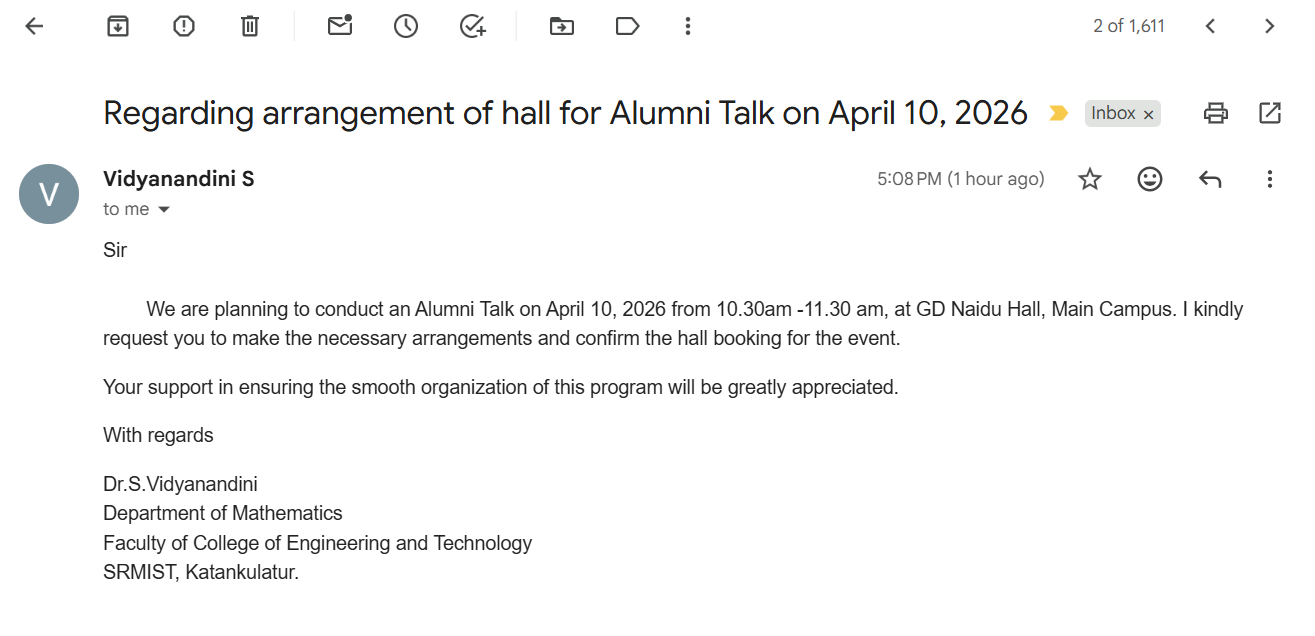This screenshot has width=1315, height=636.
Task: Go to the older email conversation
Action: (x=1270, y=27)
